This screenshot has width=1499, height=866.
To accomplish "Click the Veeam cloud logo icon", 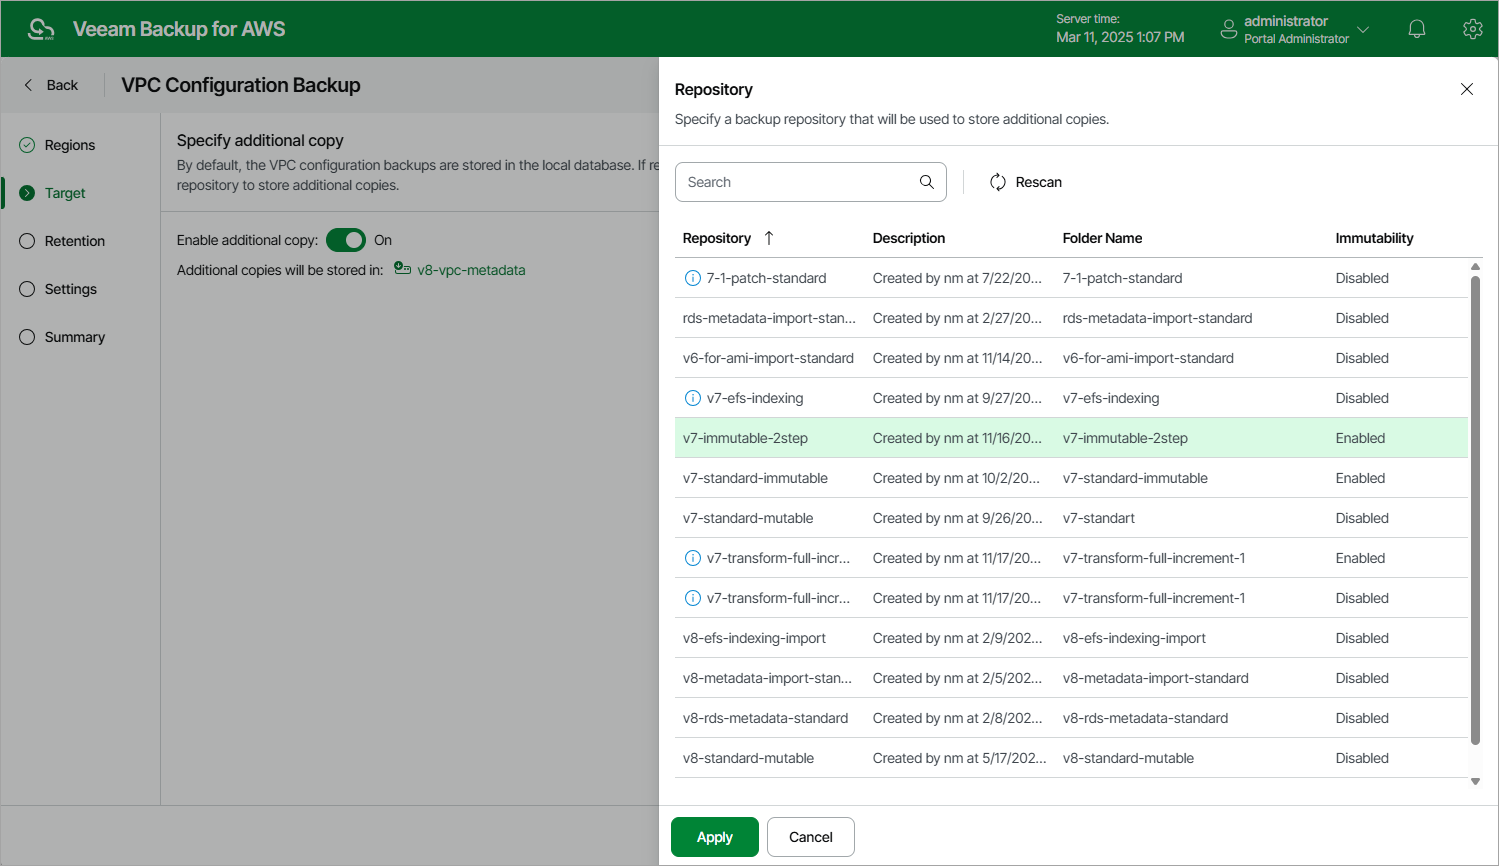I will [40, 29].
